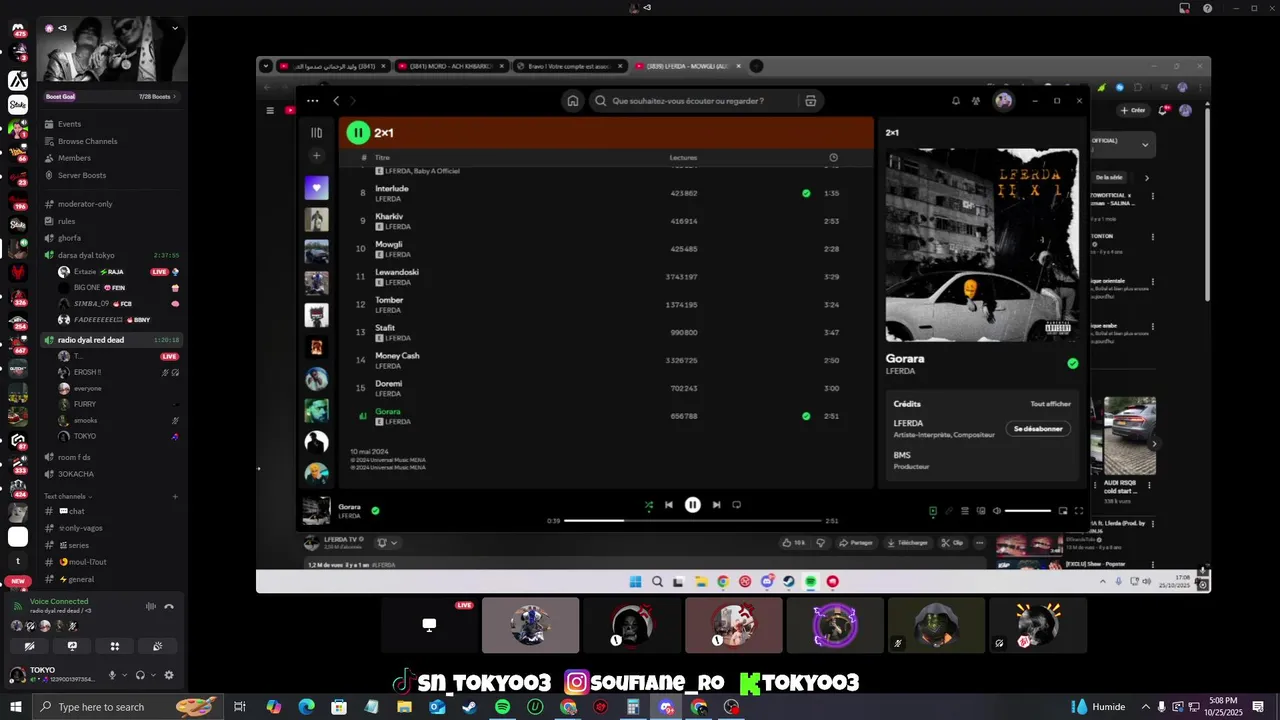Open the Liked Songs heart playlist

click(x=316, y=187)
